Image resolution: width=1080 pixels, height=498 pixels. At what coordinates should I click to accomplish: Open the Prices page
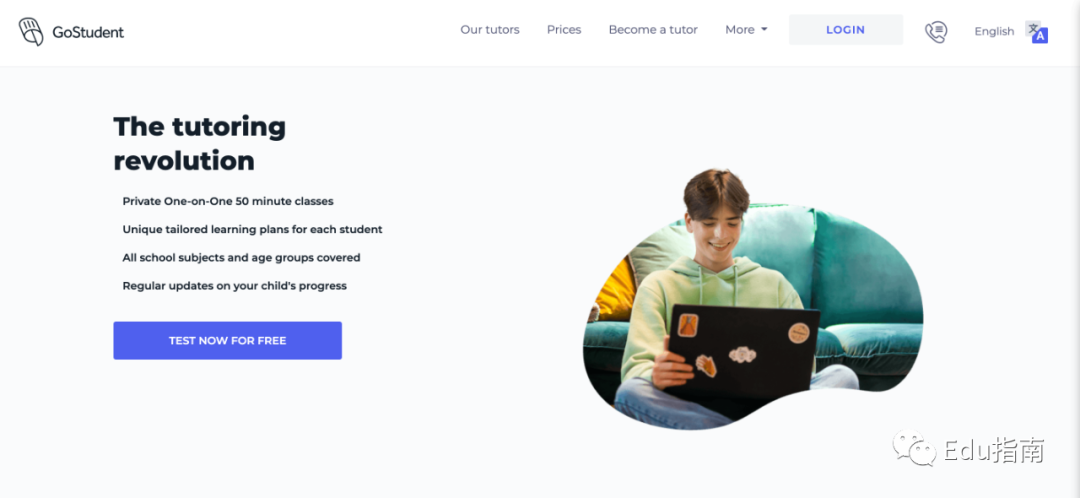(564, 30)
